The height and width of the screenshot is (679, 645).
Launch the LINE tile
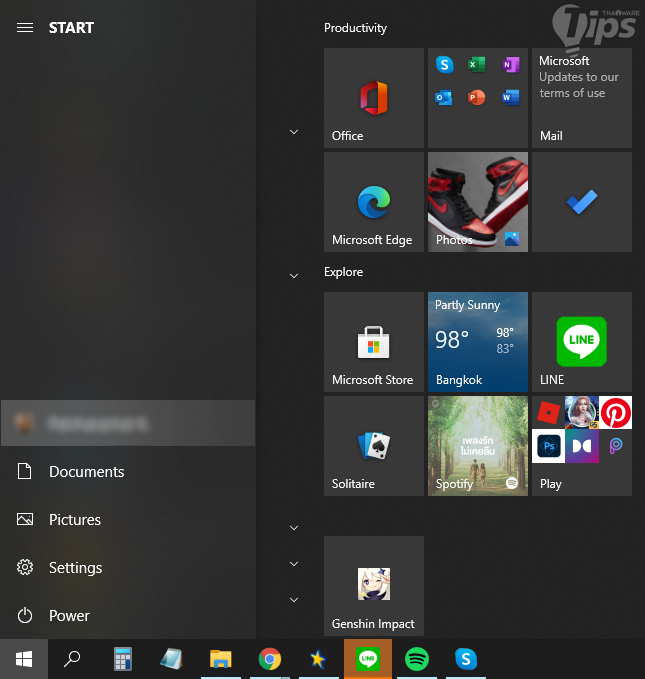point(582,342)
